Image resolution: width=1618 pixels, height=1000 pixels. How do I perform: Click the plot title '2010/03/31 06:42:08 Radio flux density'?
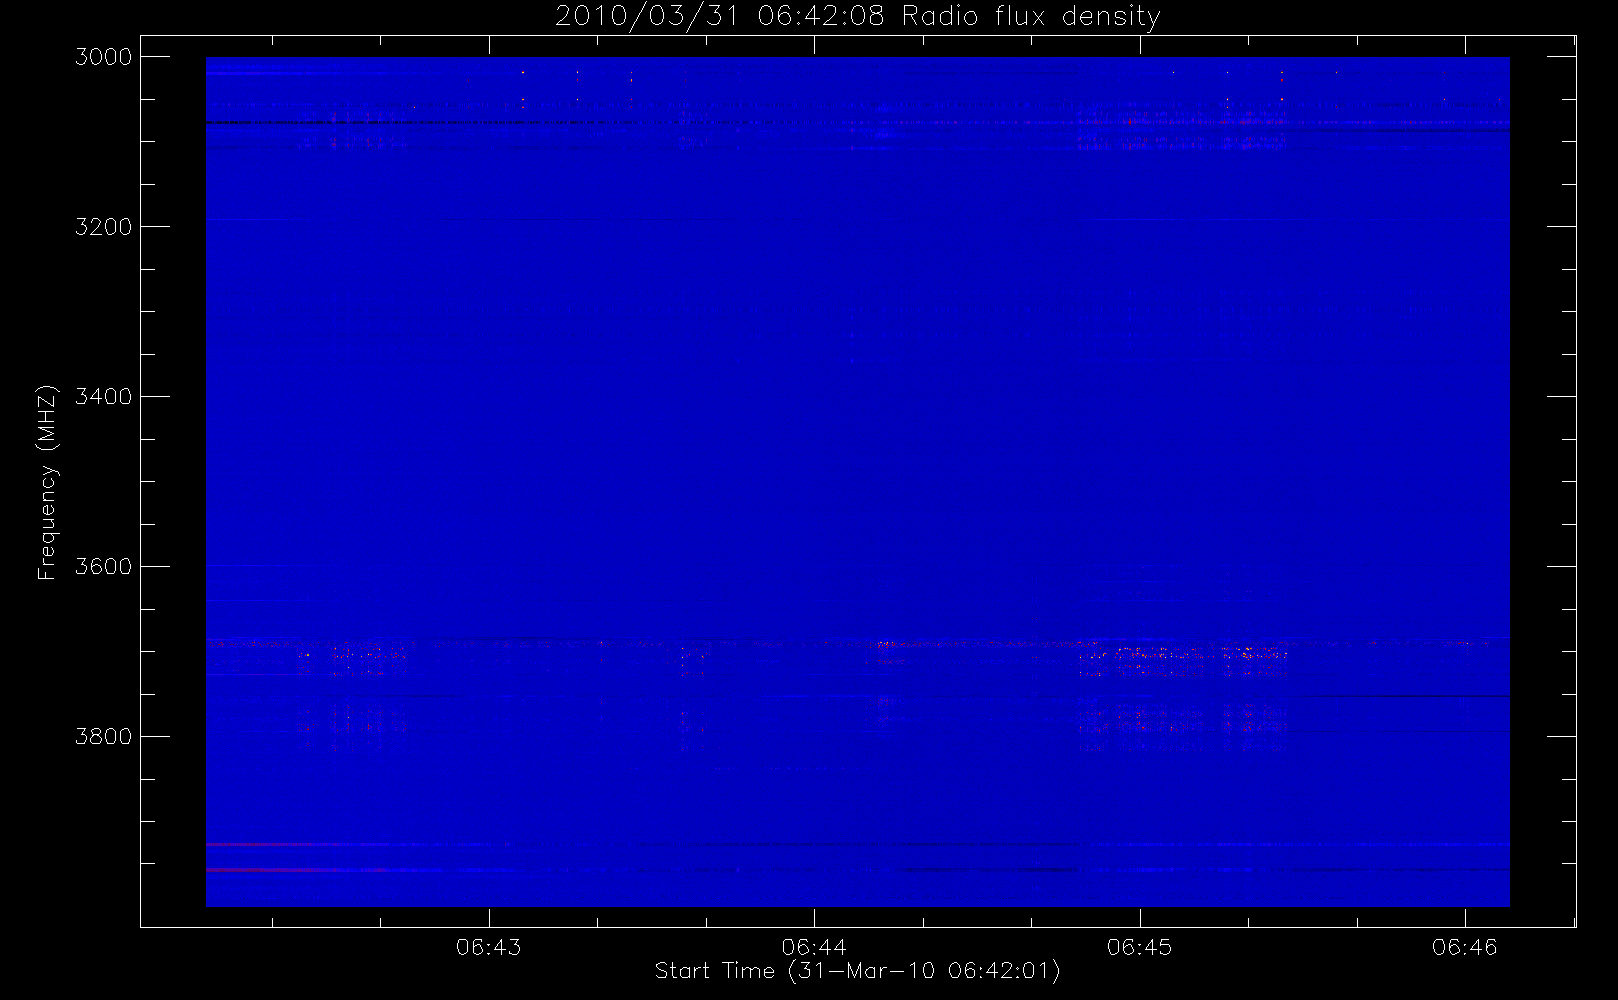point(857,17)
